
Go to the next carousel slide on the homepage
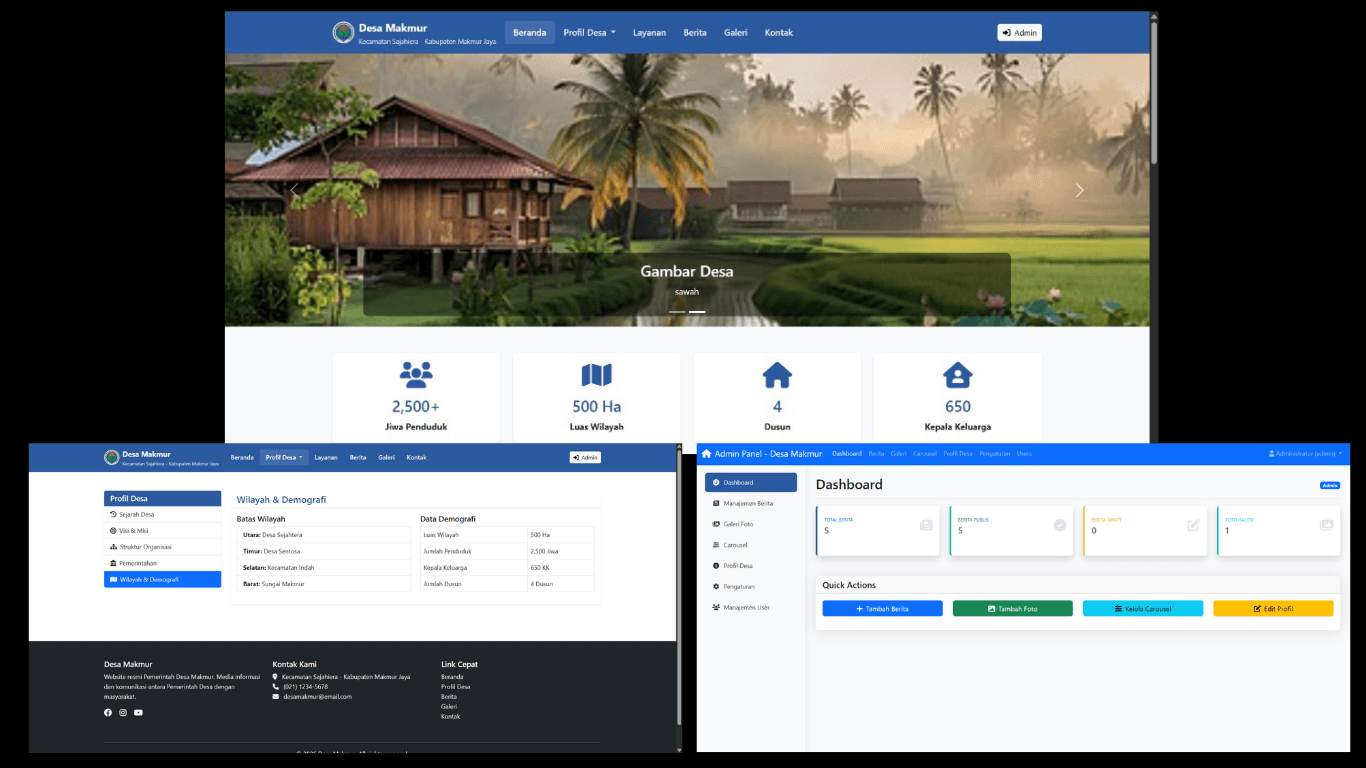tap(1079, 190)
